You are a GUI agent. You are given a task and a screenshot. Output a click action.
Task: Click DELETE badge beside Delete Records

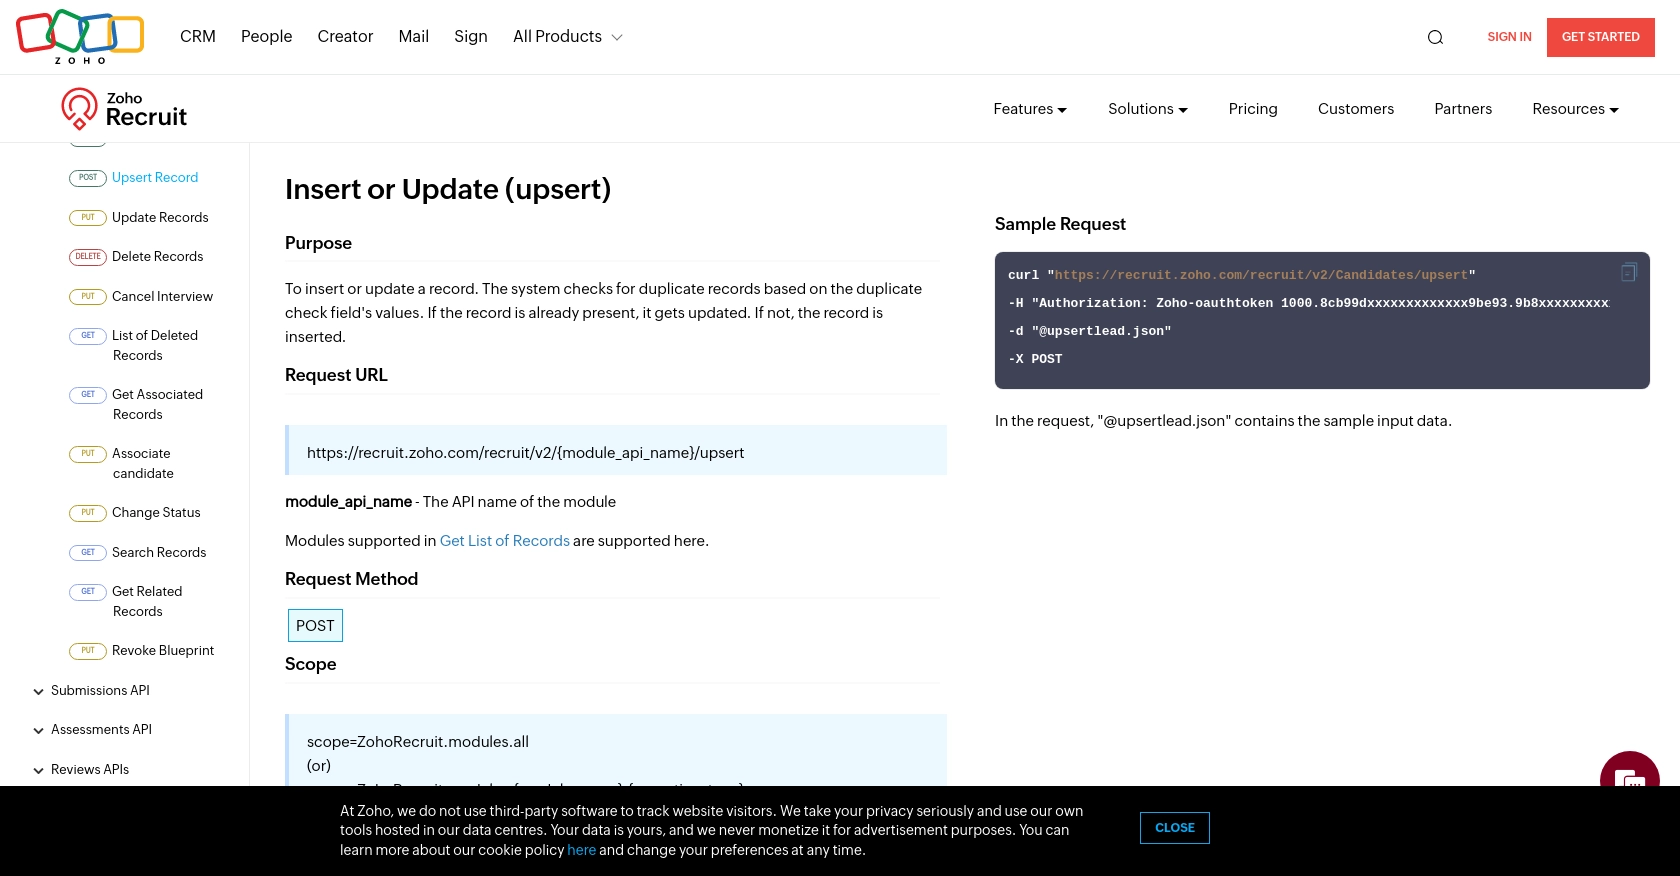[x=88, y=257]
